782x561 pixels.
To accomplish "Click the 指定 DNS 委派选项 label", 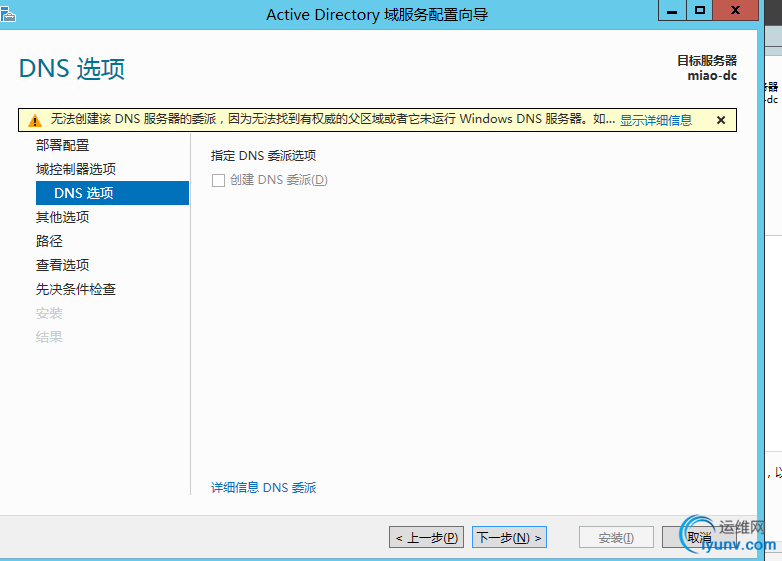I will click(263, 156).
